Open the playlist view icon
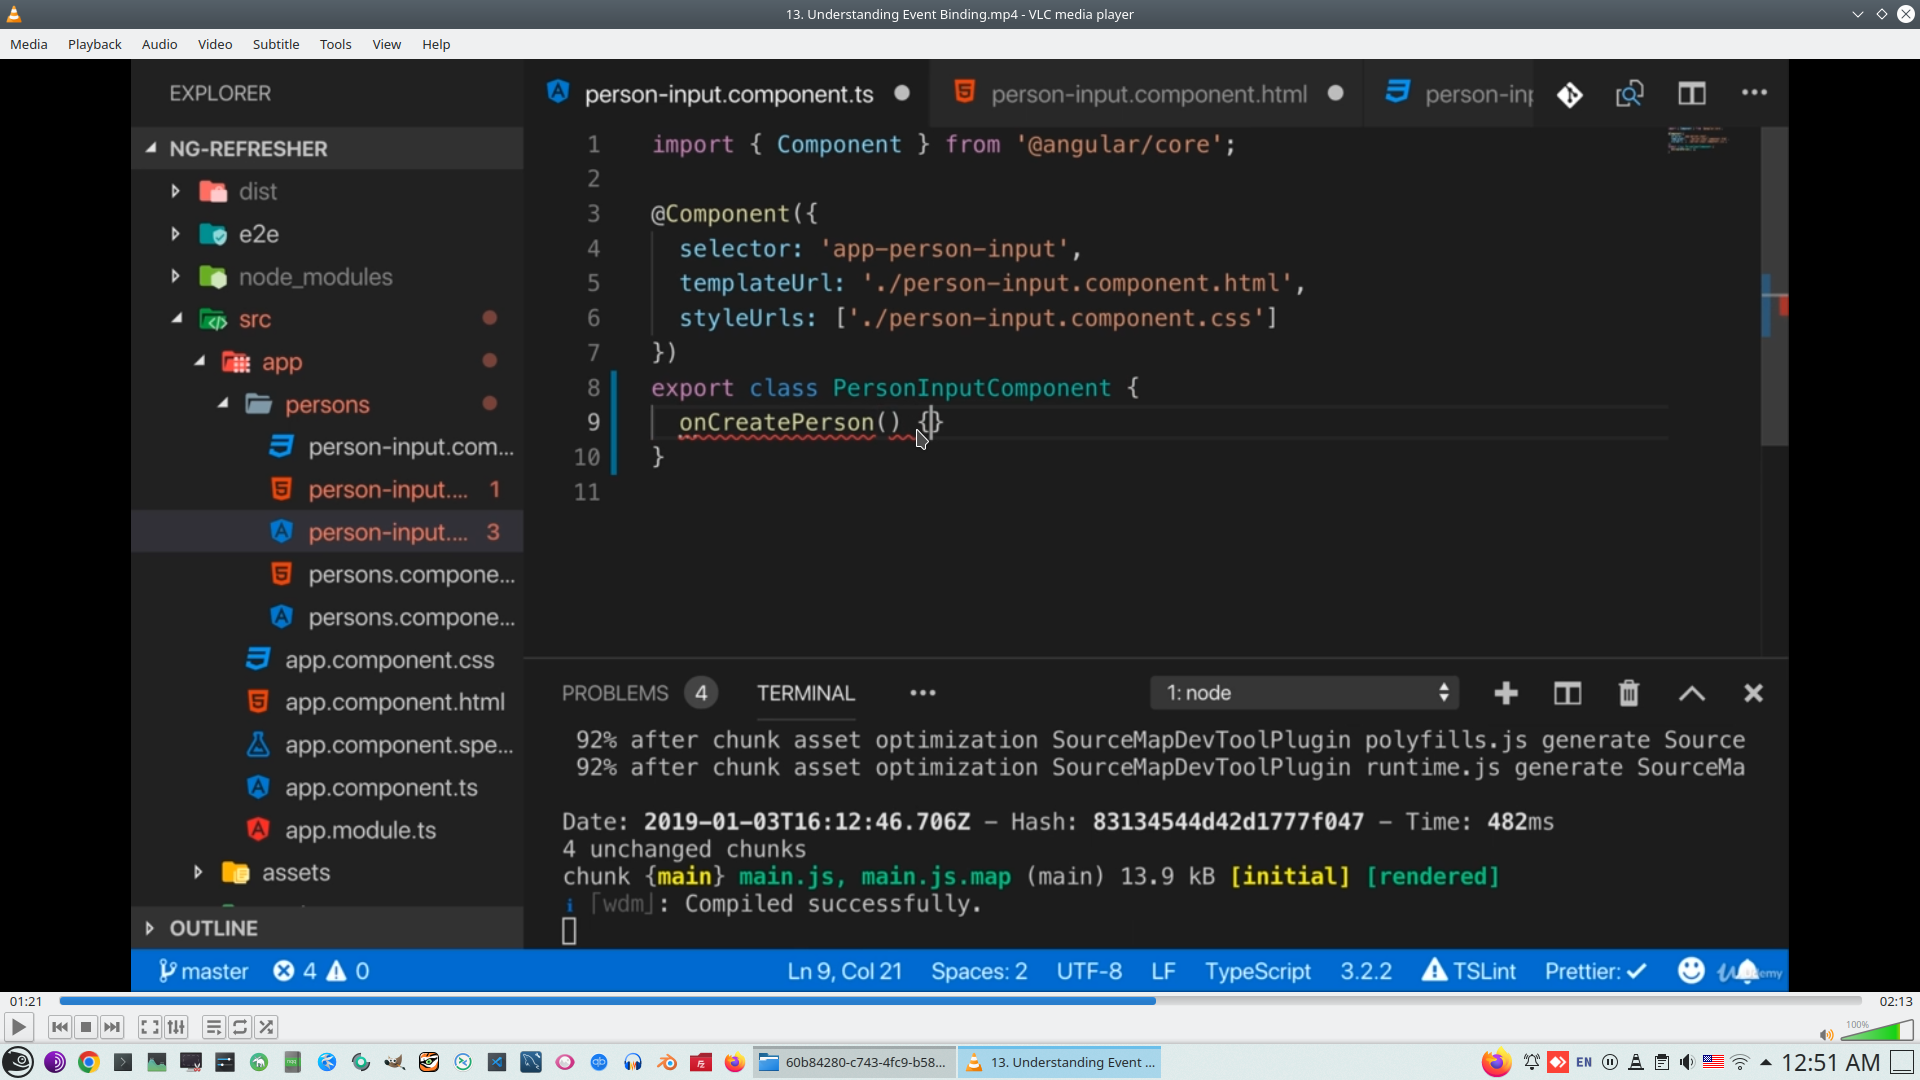1920x1080 pixels. coord(213,1027)
